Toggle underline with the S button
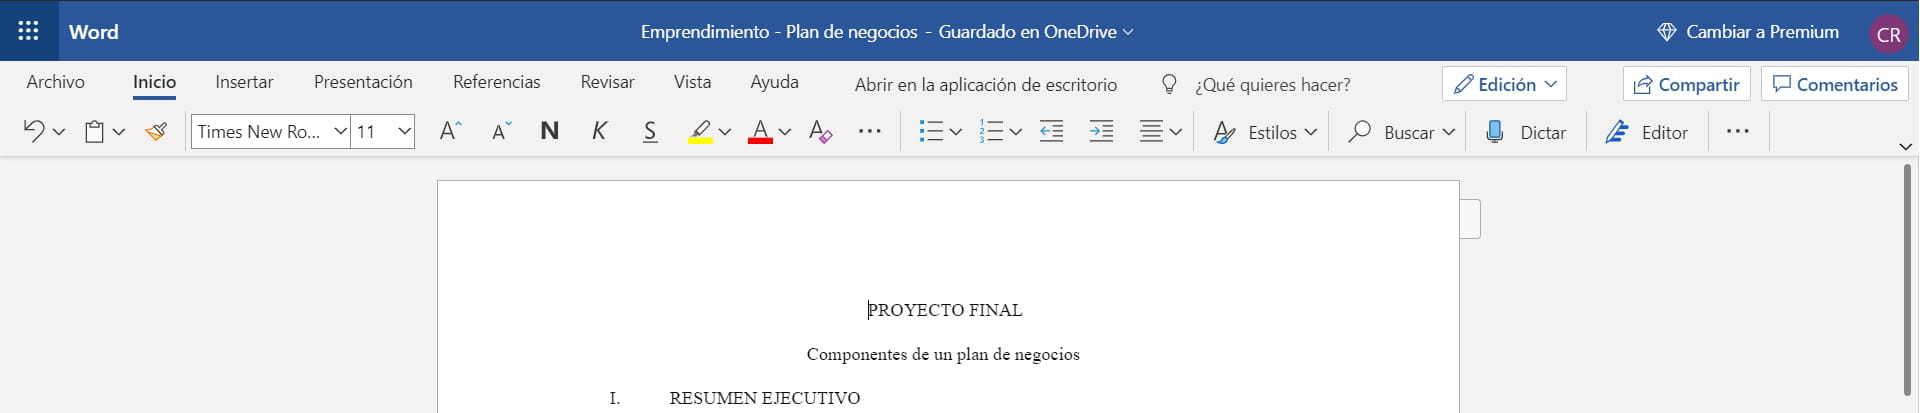This screenshot has width=1920, height=413. pos(650,132)
